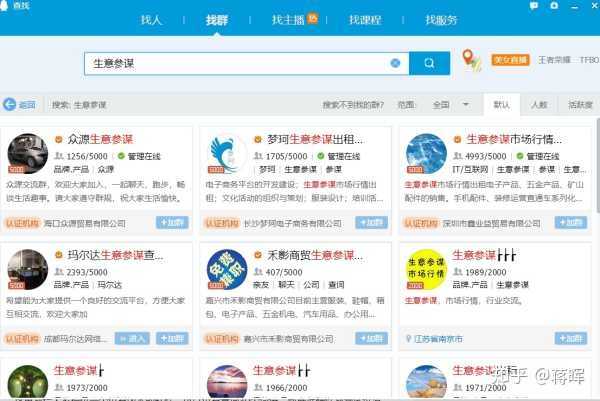
Task: Click 江苏省南京市 location text
Action: (439, 339)
